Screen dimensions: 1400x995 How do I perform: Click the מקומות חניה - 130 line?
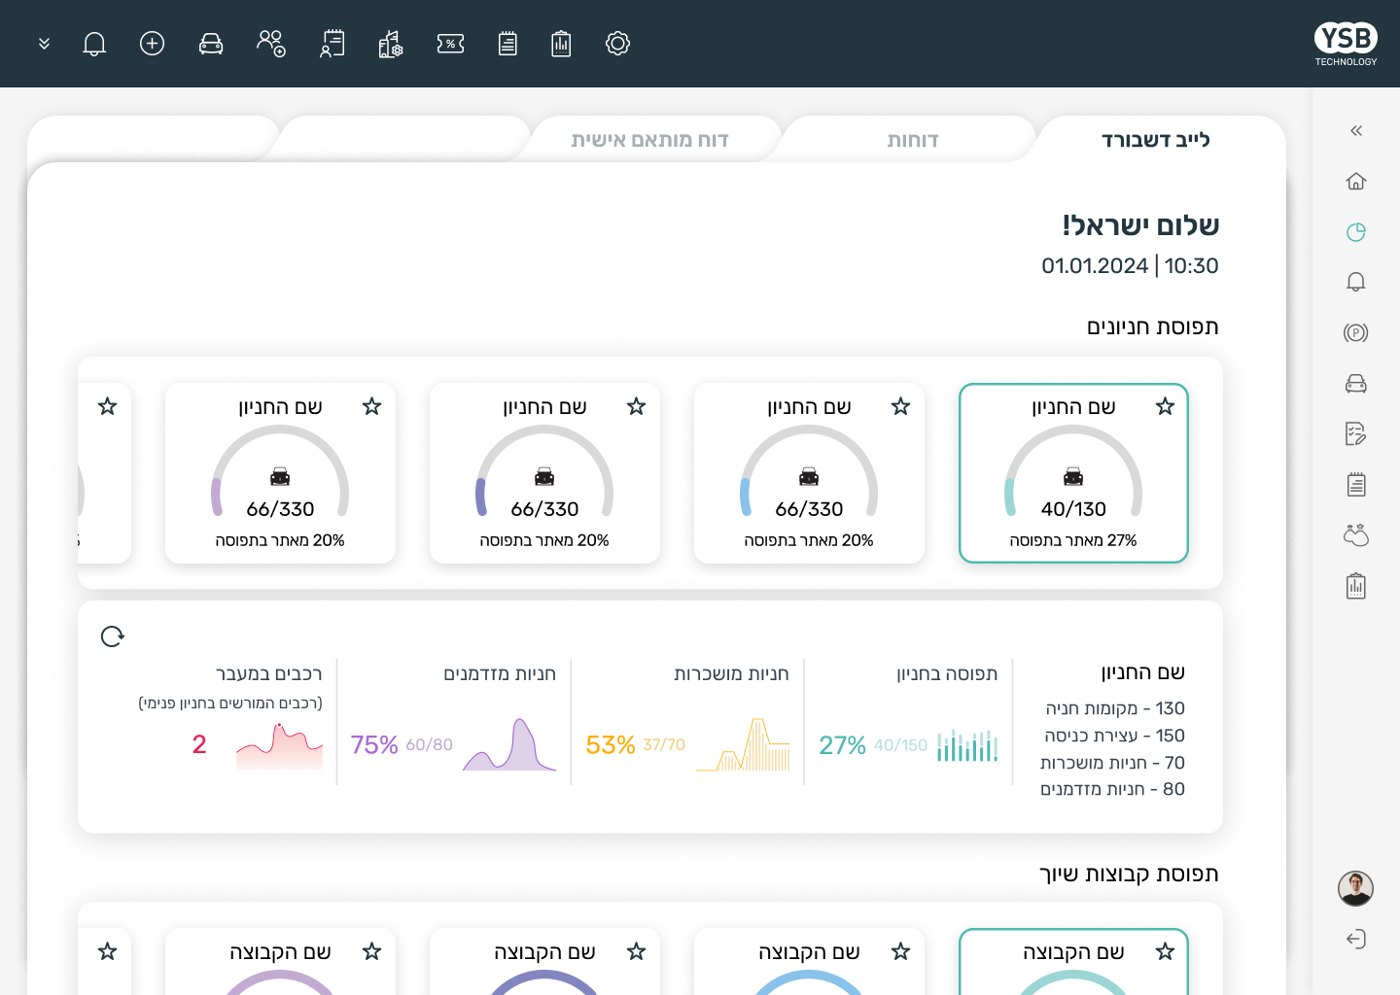click(1115, 708)
